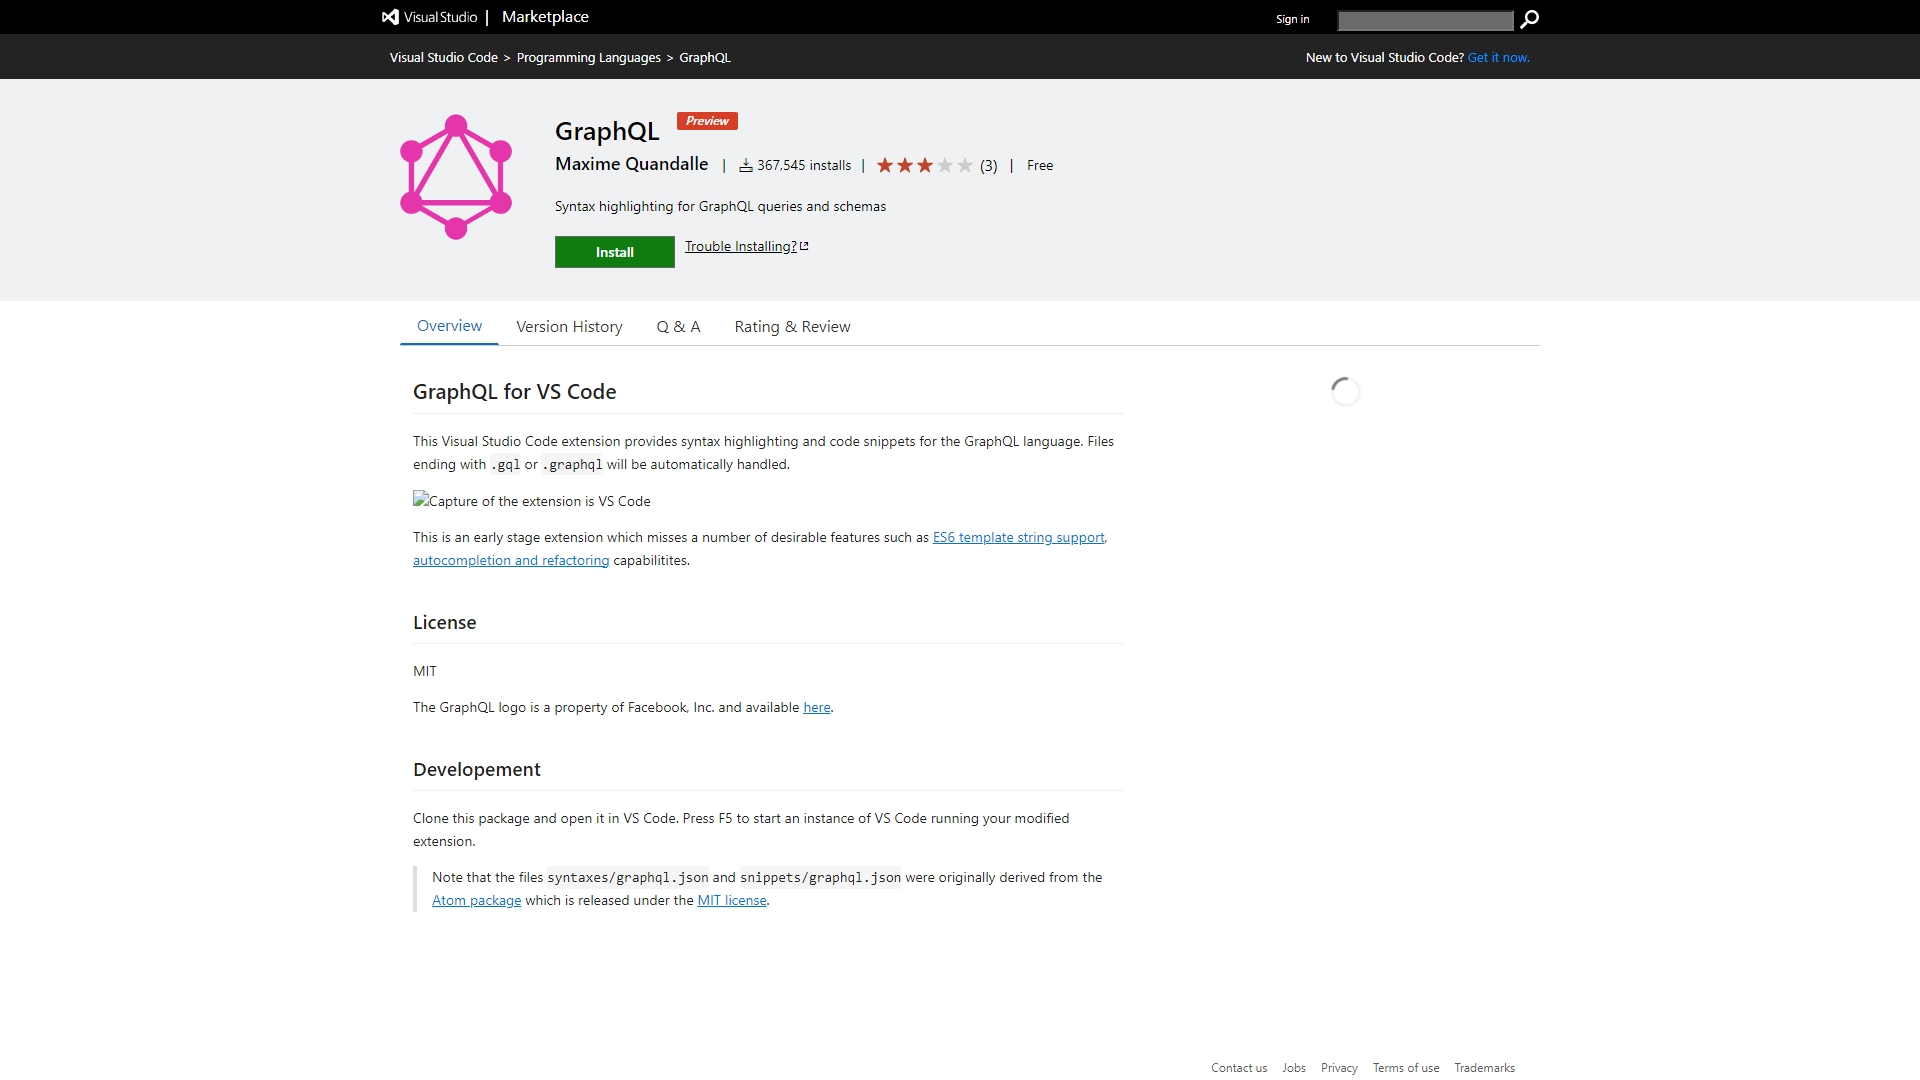The height and width of the screenshot is (1080, 1920).
Task: Click the external link icon beside Trouble Installing
Action: coord(804,246)
